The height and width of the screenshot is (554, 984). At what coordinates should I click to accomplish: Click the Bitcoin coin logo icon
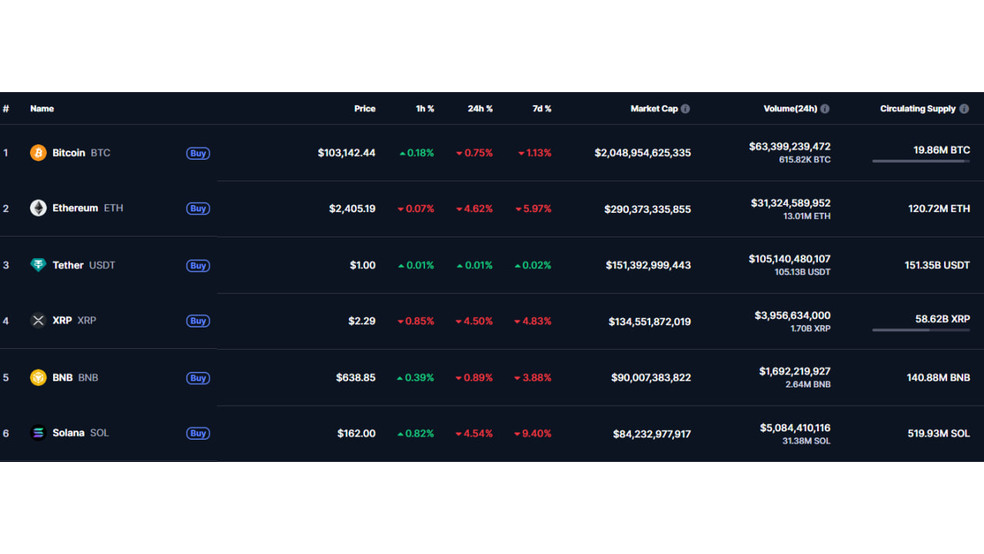[38, 153]
